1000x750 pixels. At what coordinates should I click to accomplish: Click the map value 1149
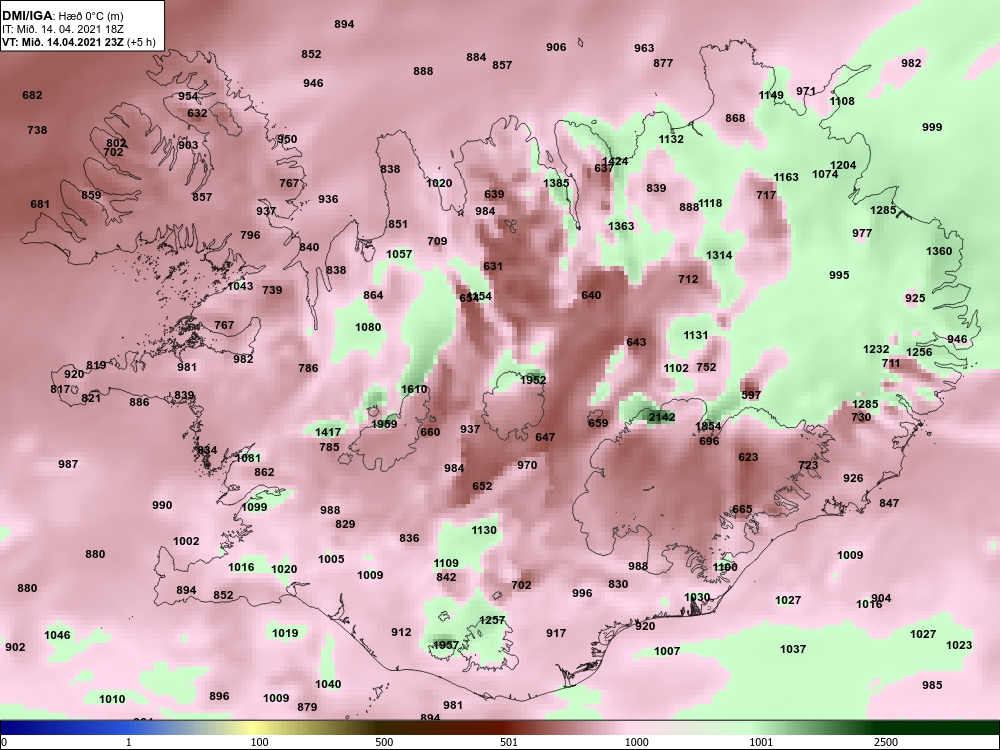point(771,96)
